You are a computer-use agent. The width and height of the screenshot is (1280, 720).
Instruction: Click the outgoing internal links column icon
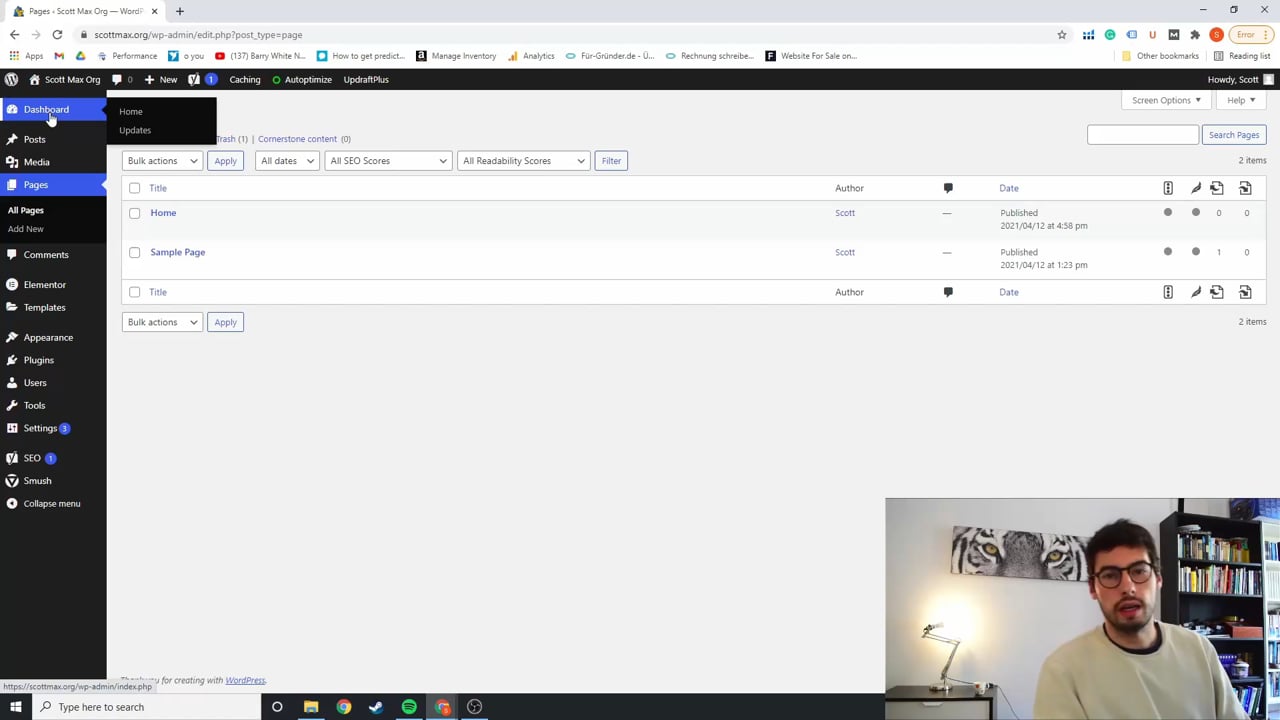[1217, 188]
